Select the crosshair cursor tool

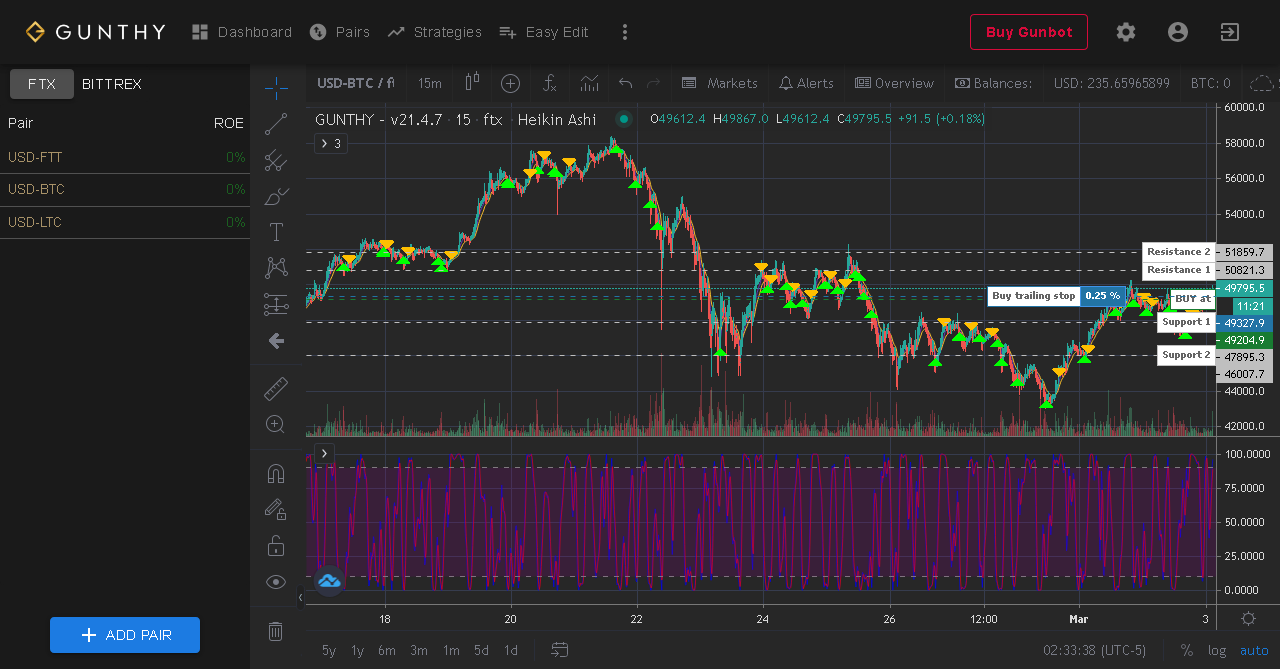[x=276, y=88]
